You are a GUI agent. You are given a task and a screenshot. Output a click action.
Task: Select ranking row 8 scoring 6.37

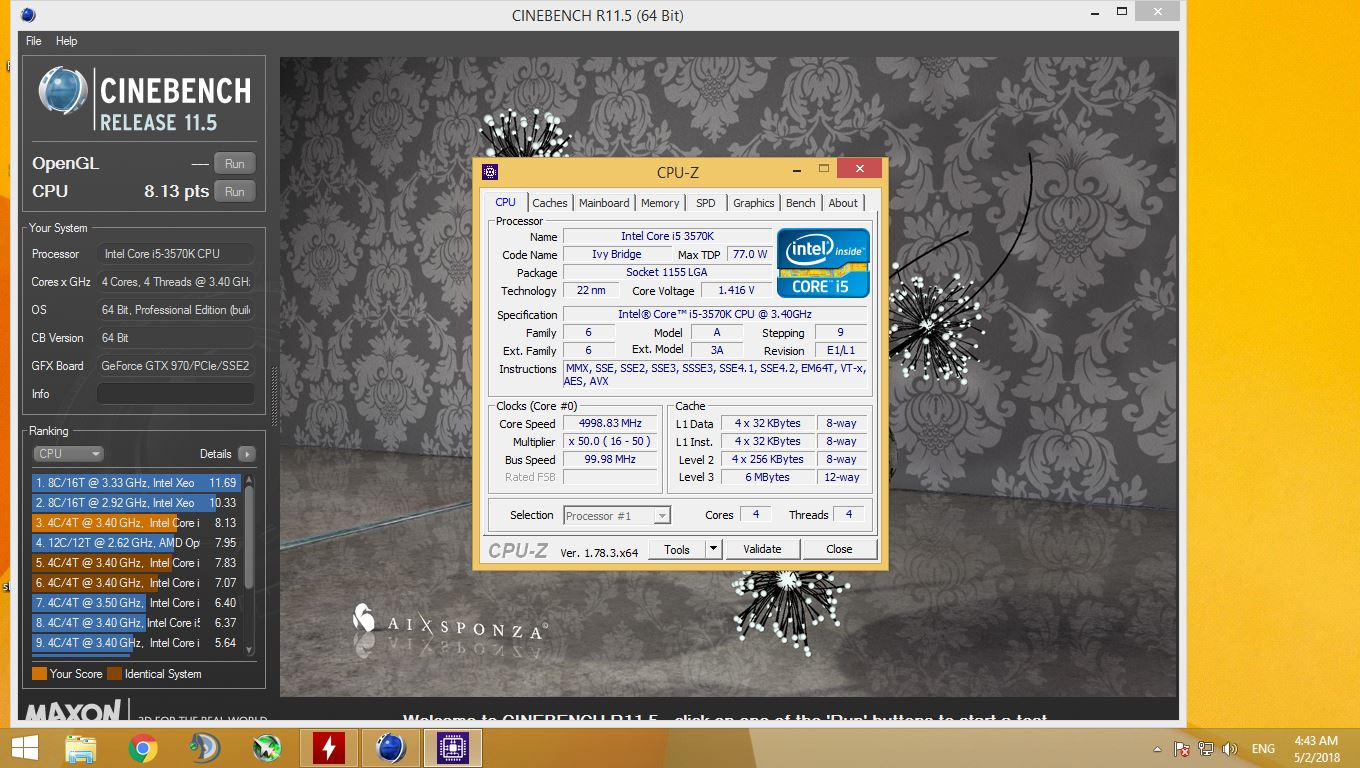pos(136,623)
